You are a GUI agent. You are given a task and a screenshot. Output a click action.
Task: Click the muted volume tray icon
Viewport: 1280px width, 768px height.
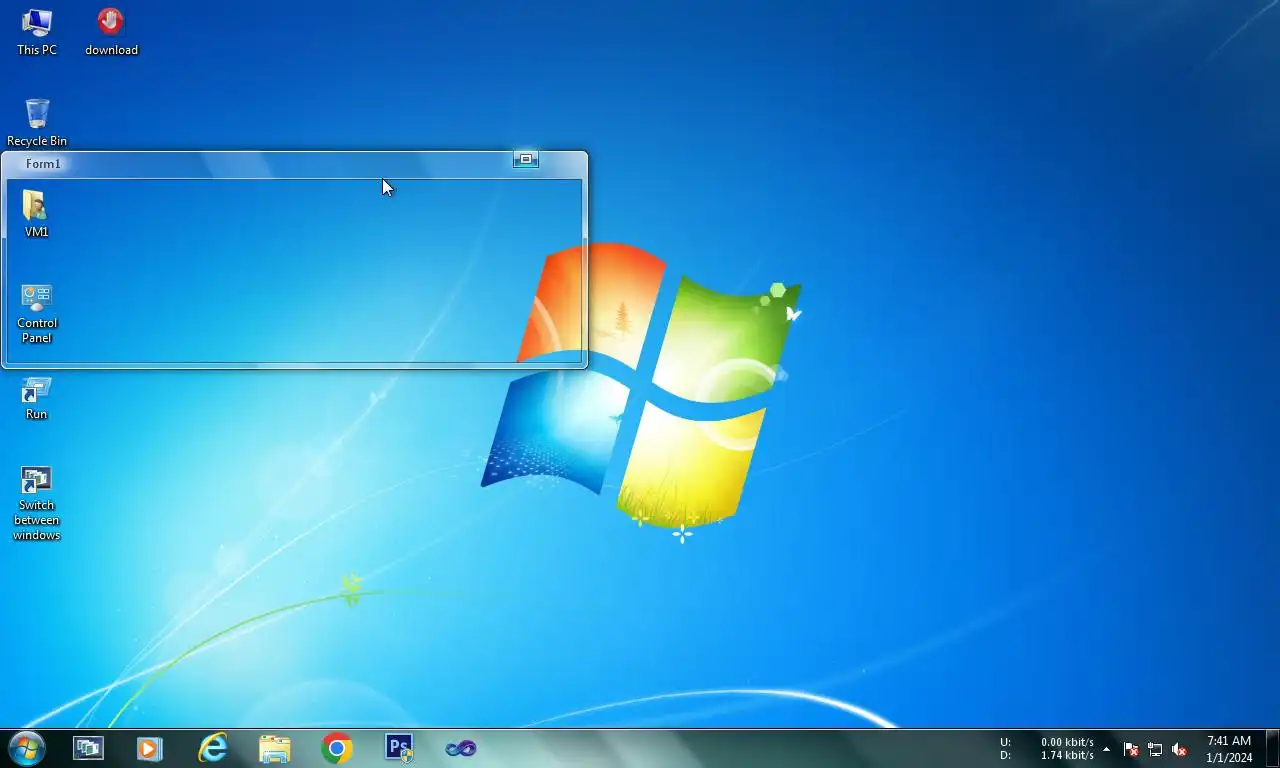pos(1179,749)
